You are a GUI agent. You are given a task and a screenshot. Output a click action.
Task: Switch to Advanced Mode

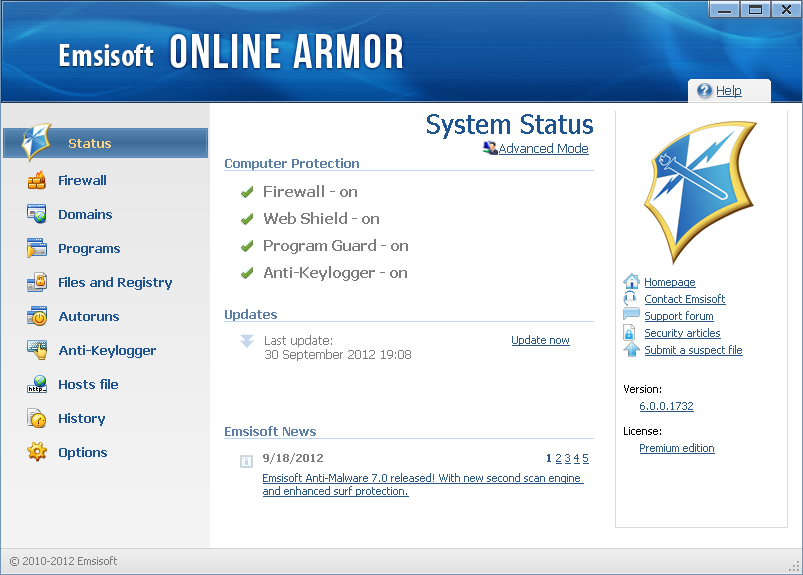click(x=543, y=148)
